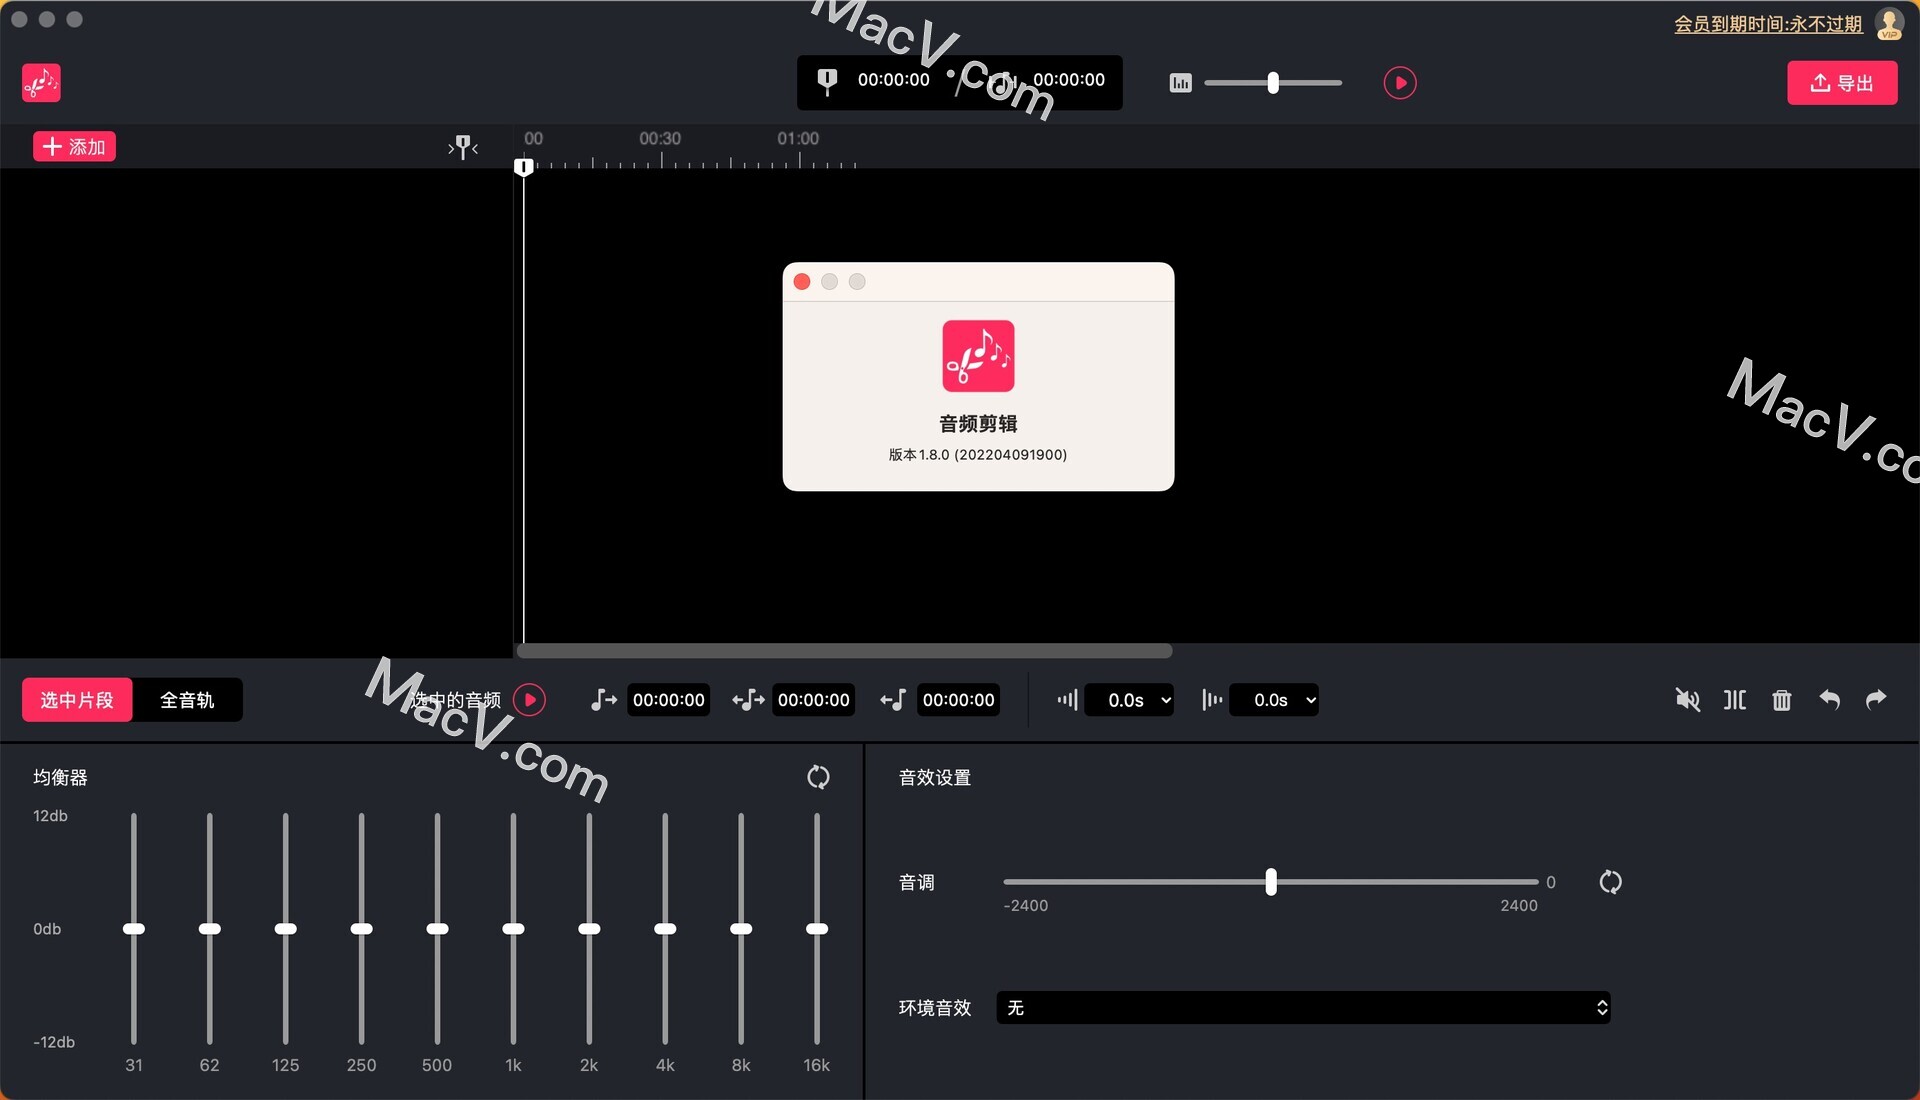Screen dimensions: 1920x1100
Task: Click the start time 00:00:00 field
Action: coord(669,700)
